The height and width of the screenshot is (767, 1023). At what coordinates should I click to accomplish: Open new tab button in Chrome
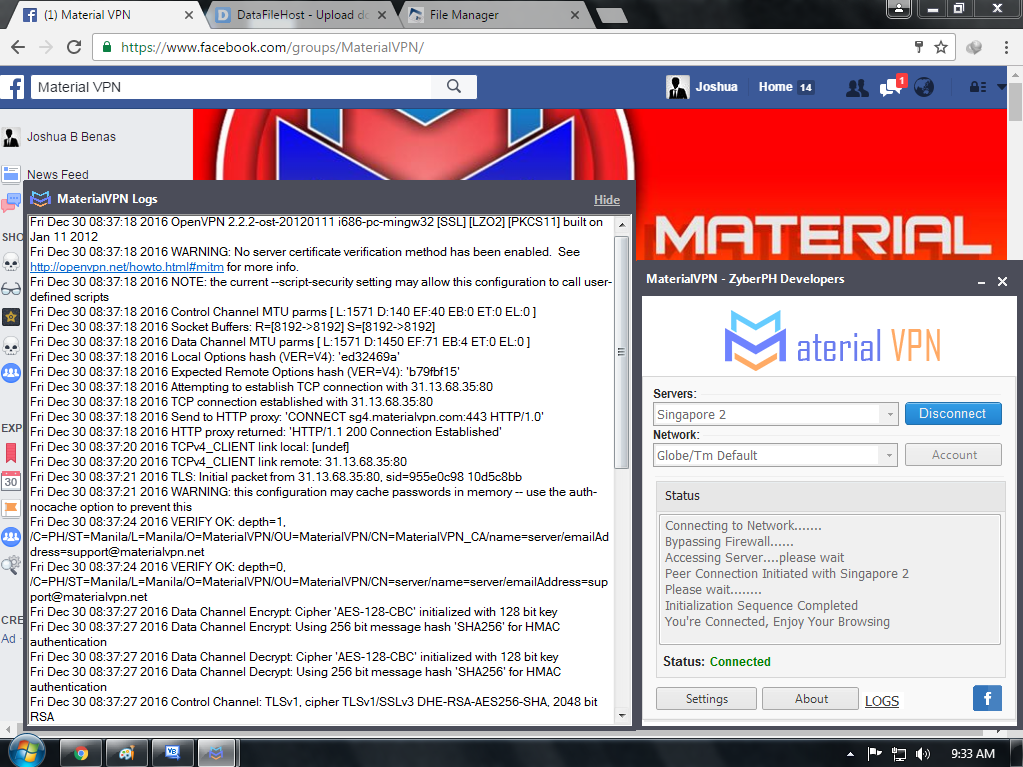pos(611,15)
